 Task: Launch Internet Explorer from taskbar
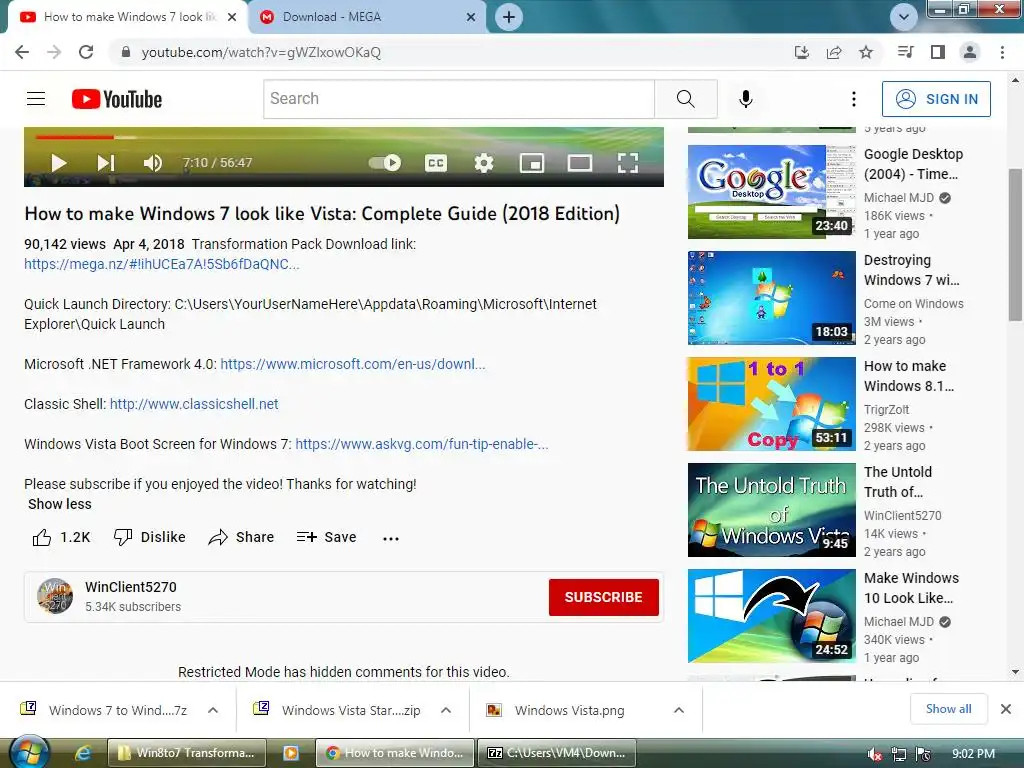83,754
